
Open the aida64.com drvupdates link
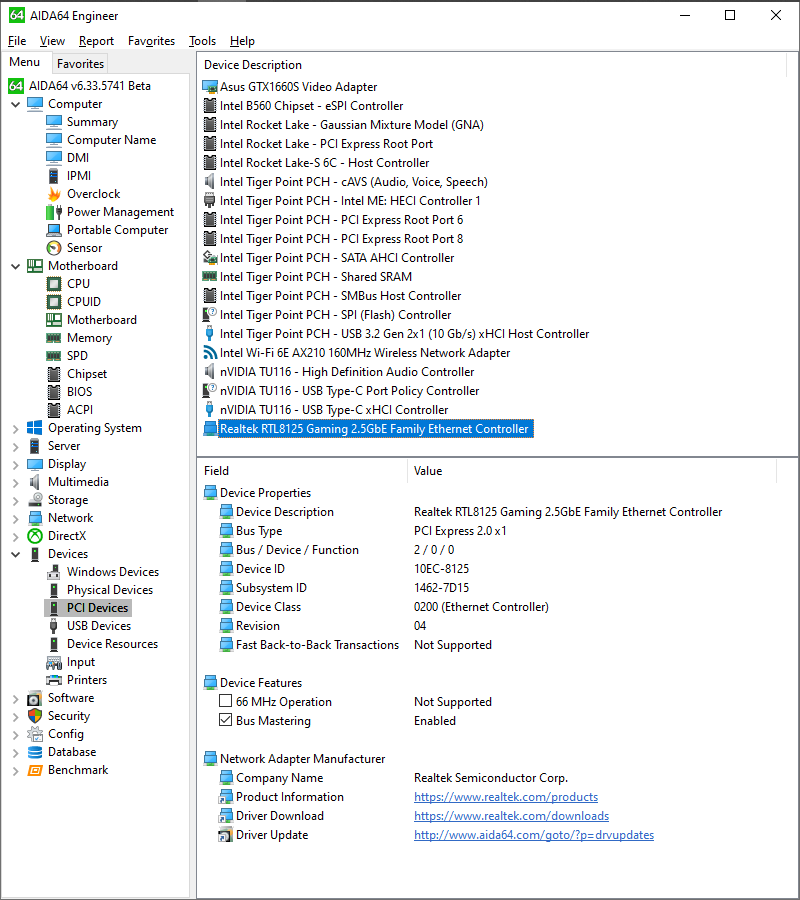pos(534,835)
